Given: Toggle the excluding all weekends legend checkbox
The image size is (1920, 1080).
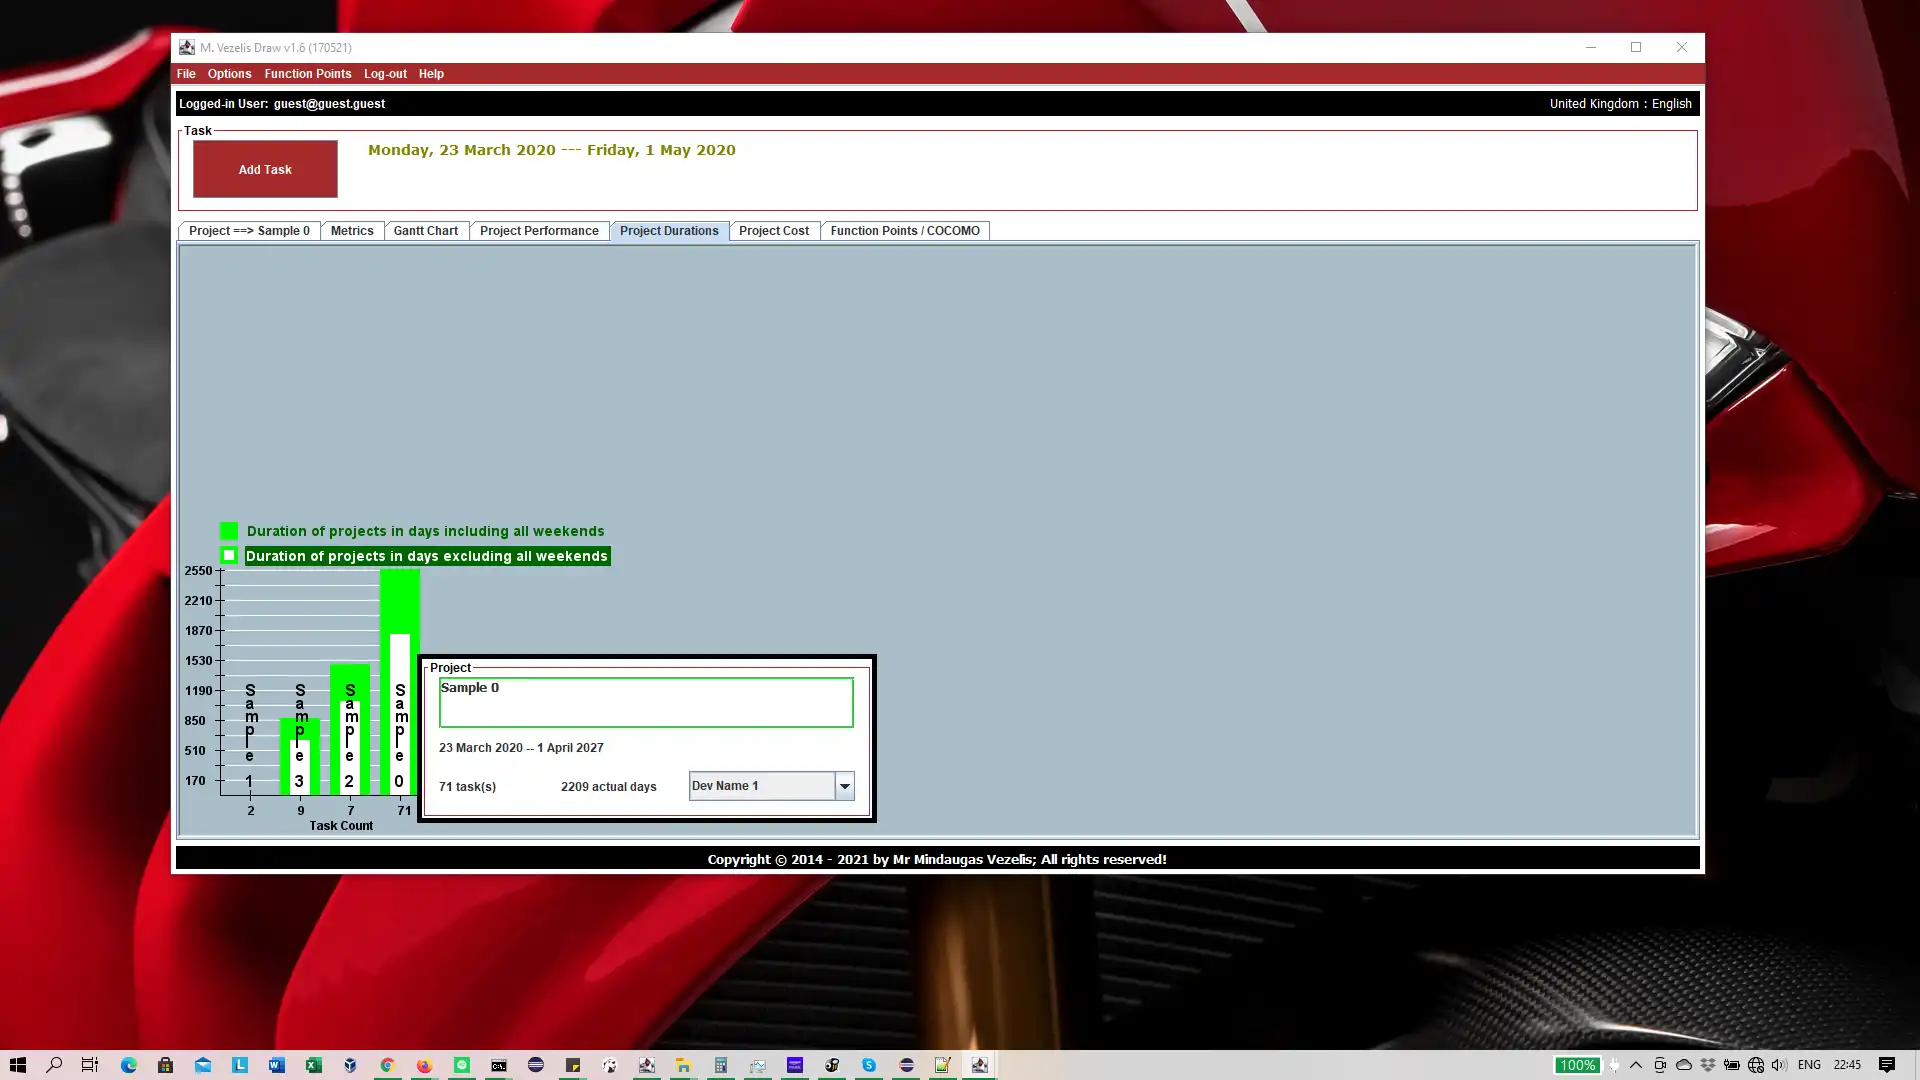Looking at the screenshot, I should point(229,556).
